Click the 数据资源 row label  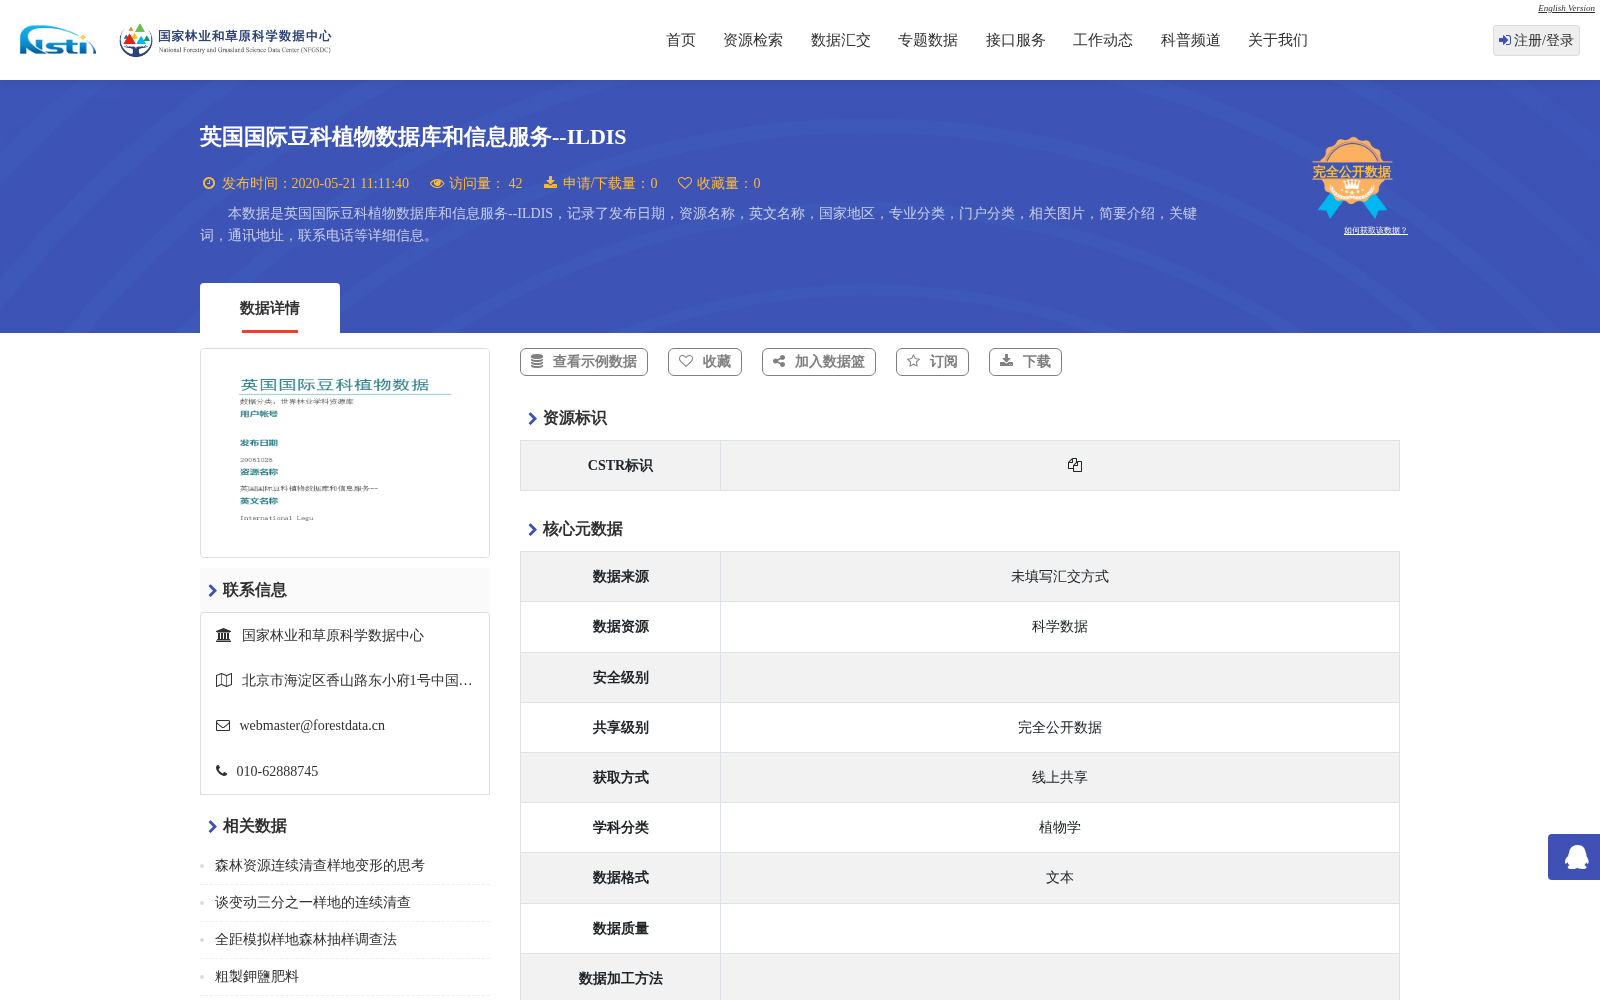620,627
